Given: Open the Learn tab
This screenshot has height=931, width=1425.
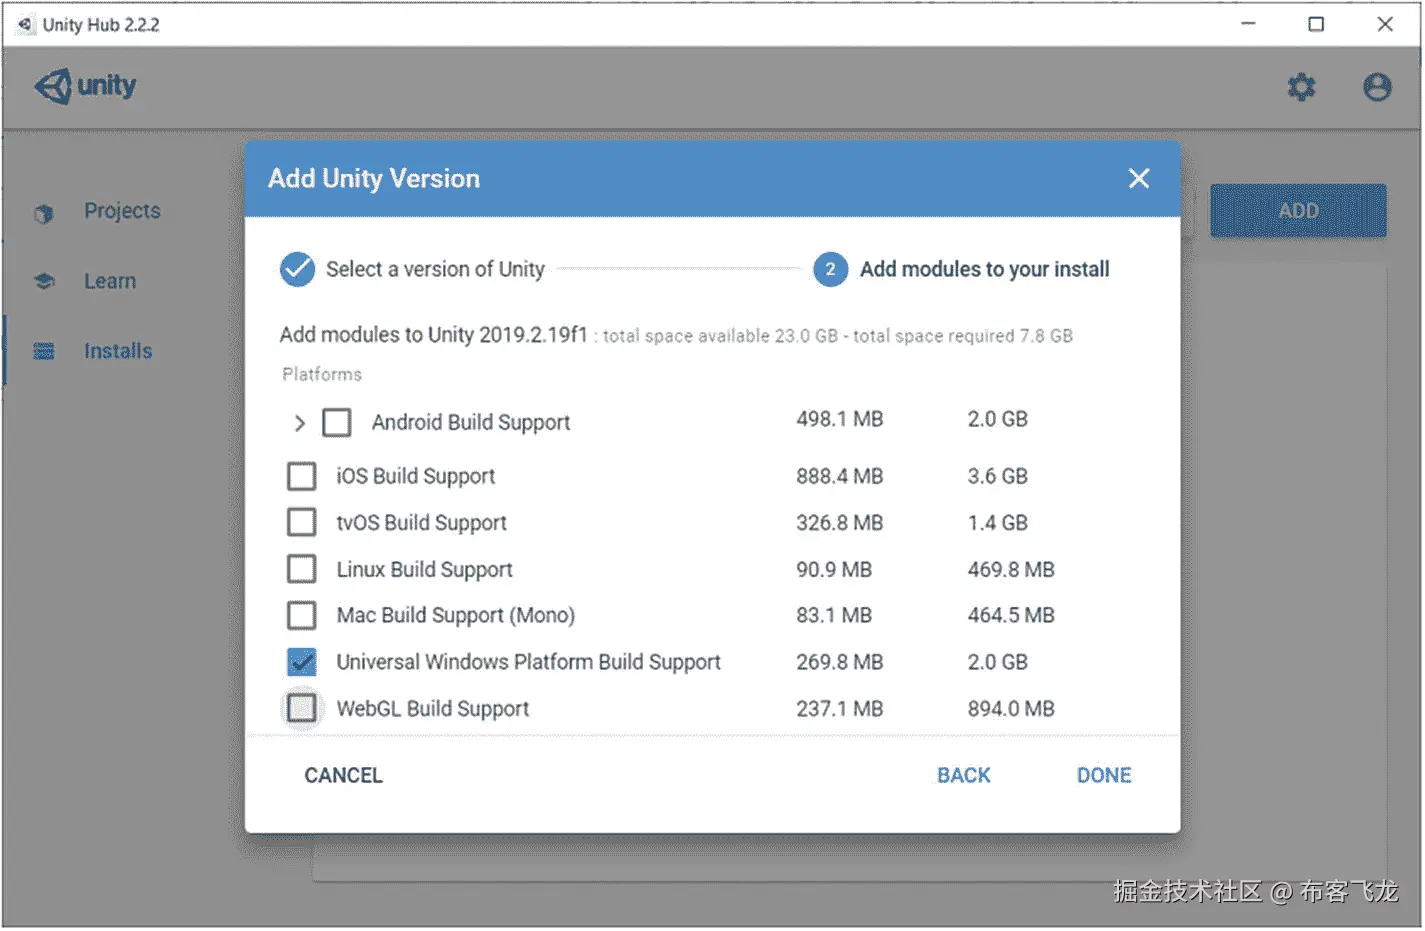Looking at the screenshot, I should (x=110, y=281).
